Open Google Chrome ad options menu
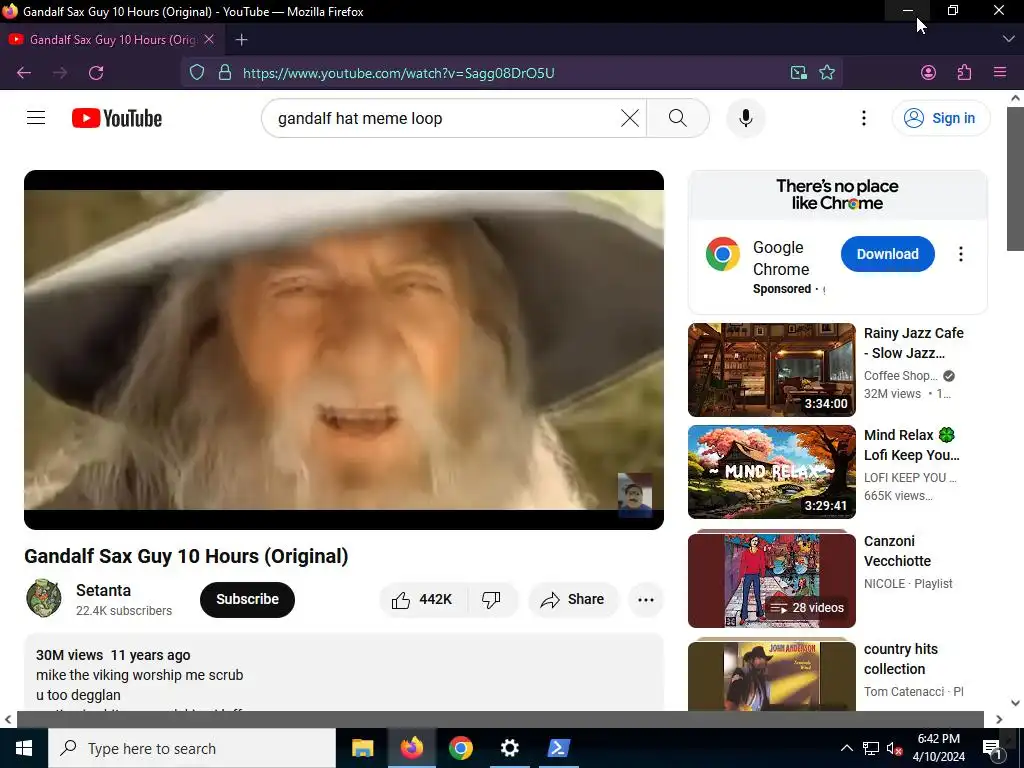 [961, 254]
